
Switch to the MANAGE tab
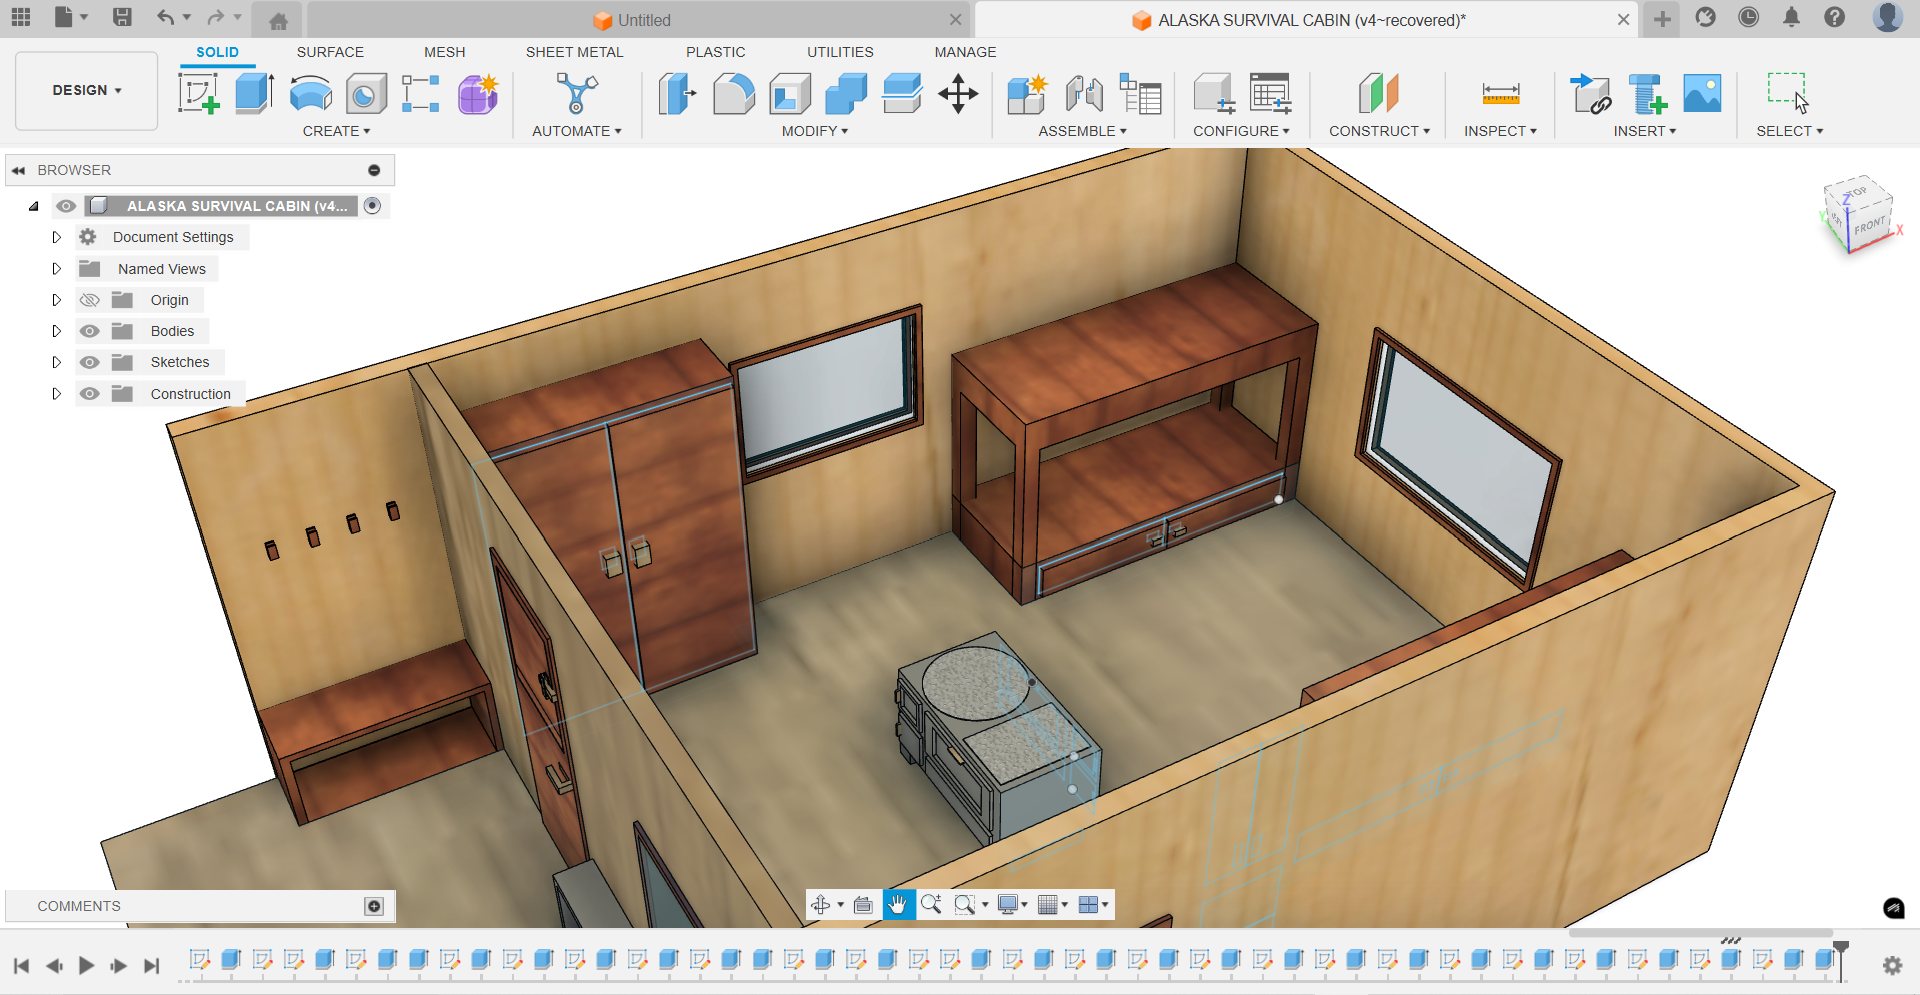click(x=965, y=52)
